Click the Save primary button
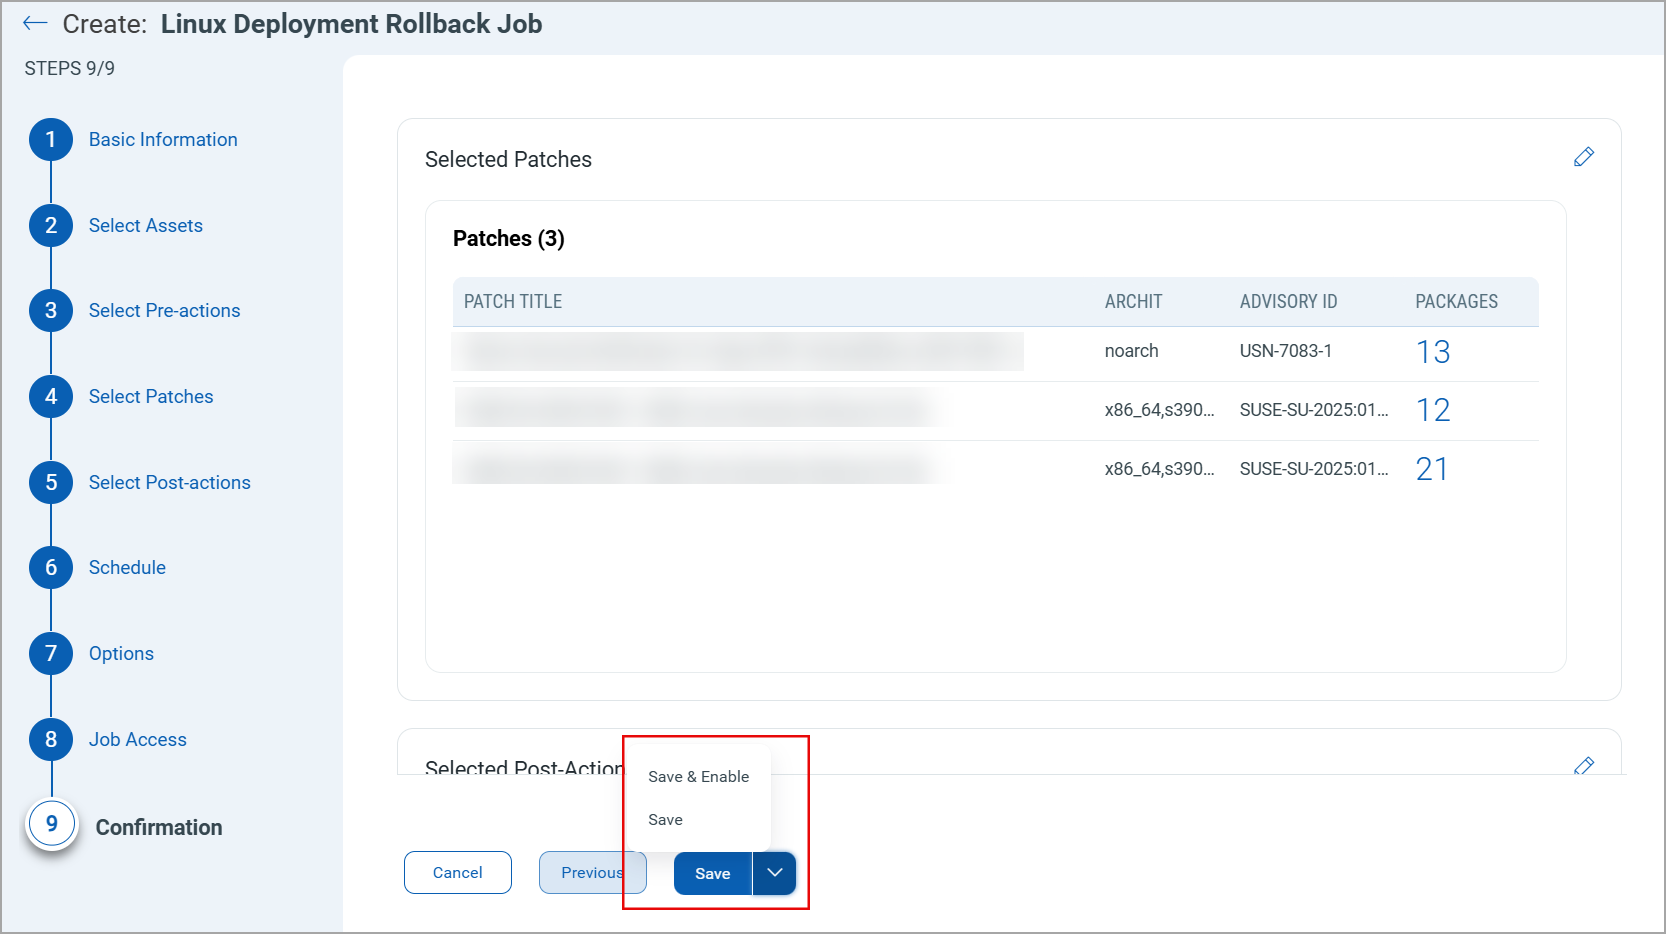Screen dimensions: 1666x934 click(x=712, y=873)
